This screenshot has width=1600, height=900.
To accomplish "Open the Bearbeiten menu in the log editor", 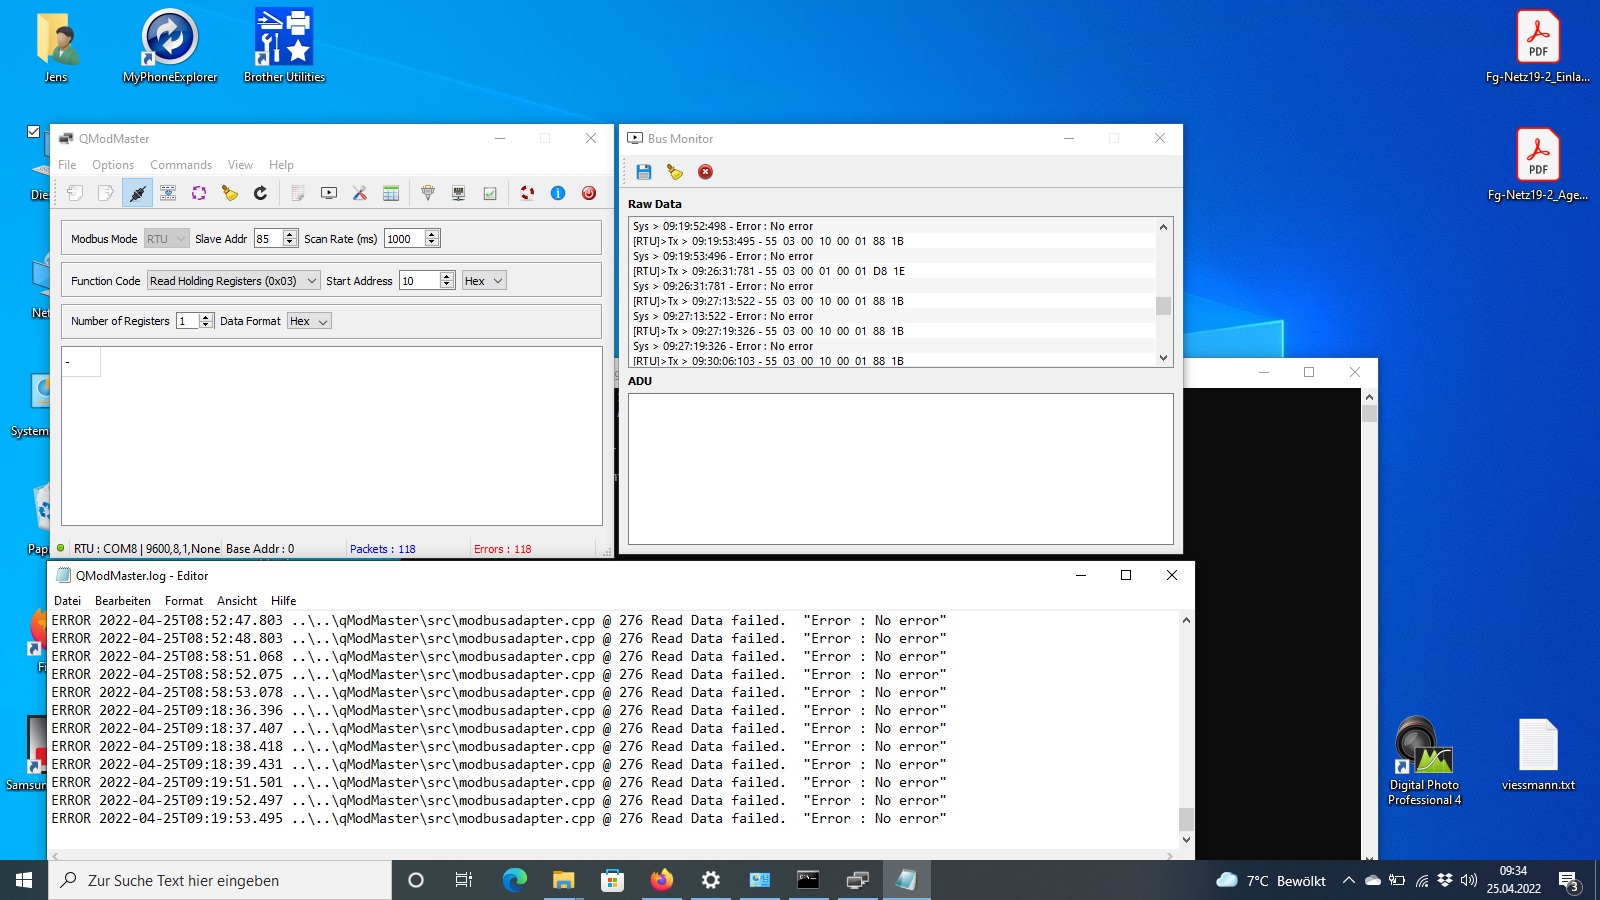I will pos(122,601).
